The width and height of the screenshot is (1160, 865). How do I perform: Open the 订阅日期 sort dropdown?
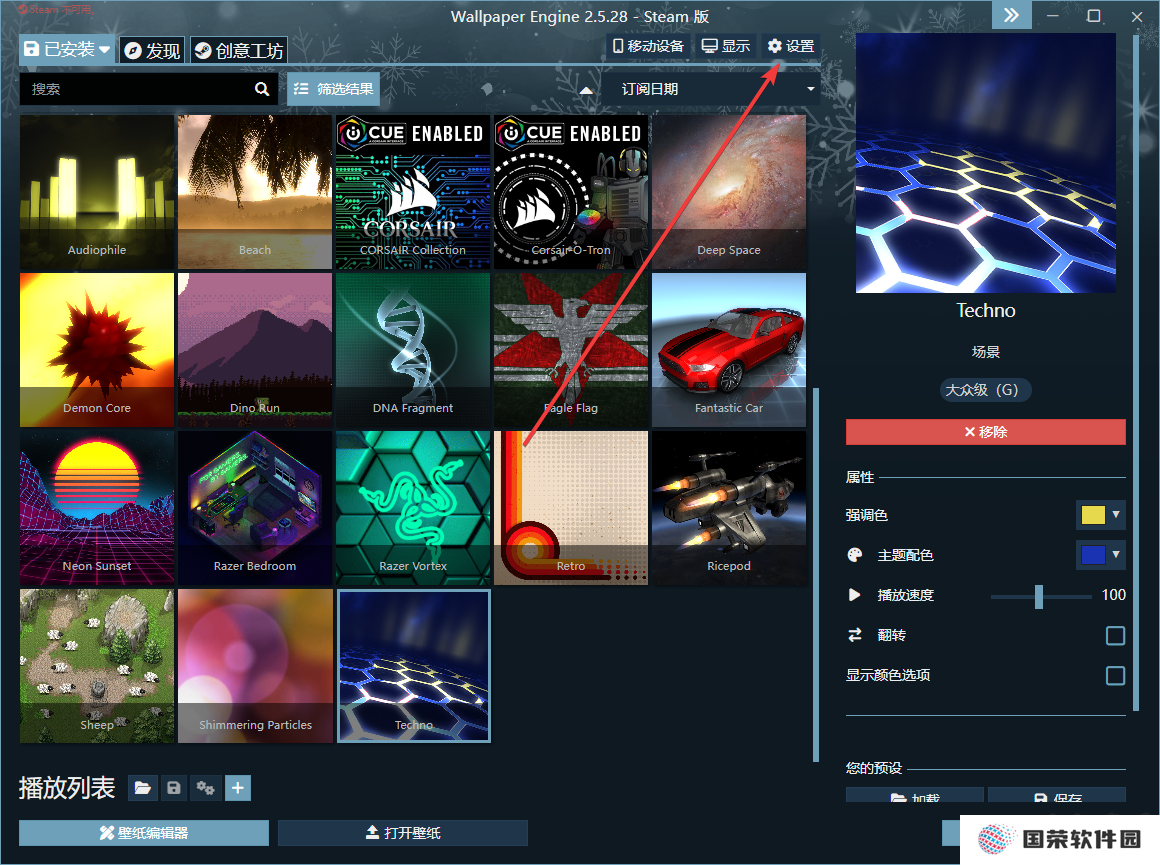tap(711, 89)
